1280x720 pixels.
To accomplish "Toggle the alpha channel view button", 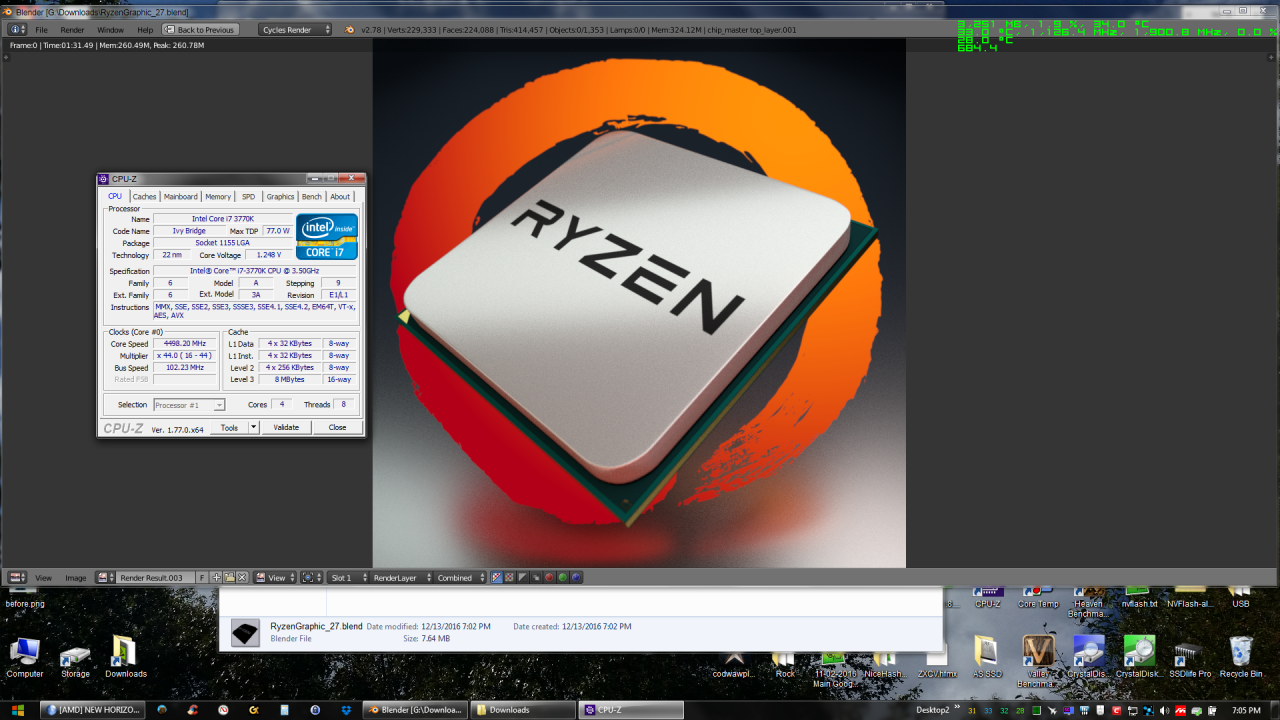I will [523, 577].
